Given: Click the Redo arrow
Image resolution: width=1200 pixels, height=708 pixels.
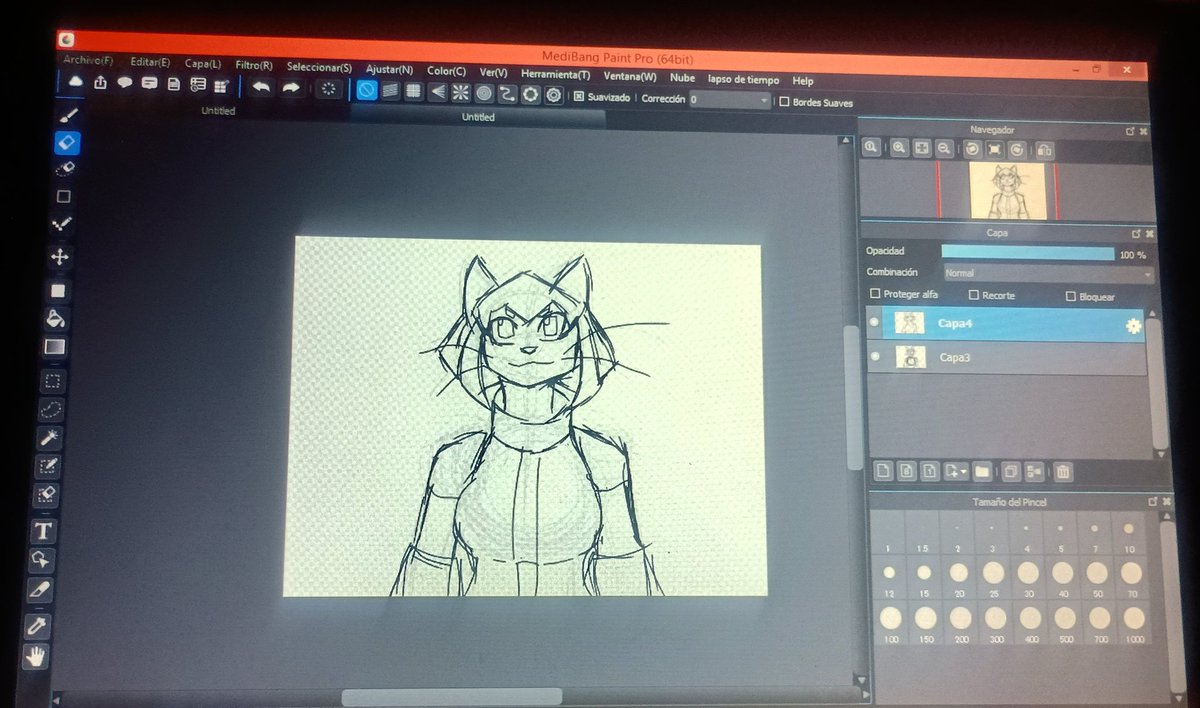Looking at the screenshot, I should pyautogui.click(x=291, y=88).
